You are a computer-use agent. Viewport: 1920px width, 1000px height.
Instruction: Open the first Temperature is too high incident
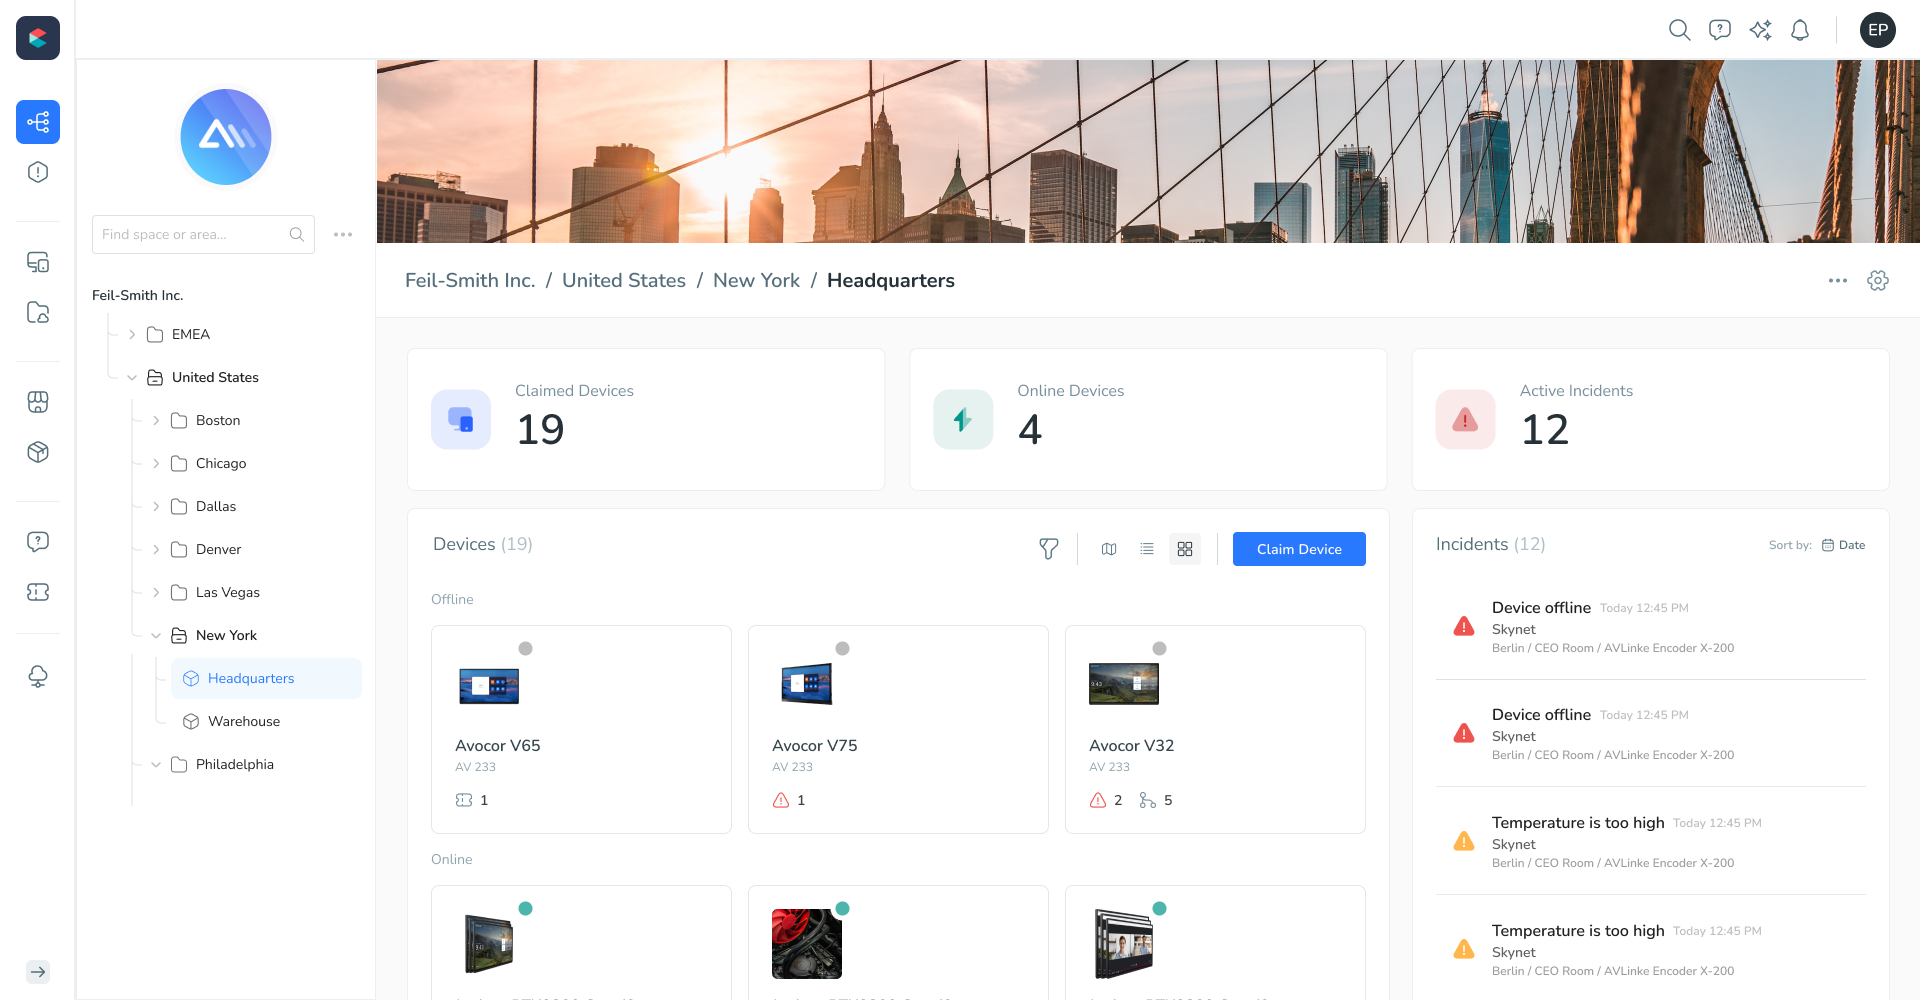click(1650, 842)
